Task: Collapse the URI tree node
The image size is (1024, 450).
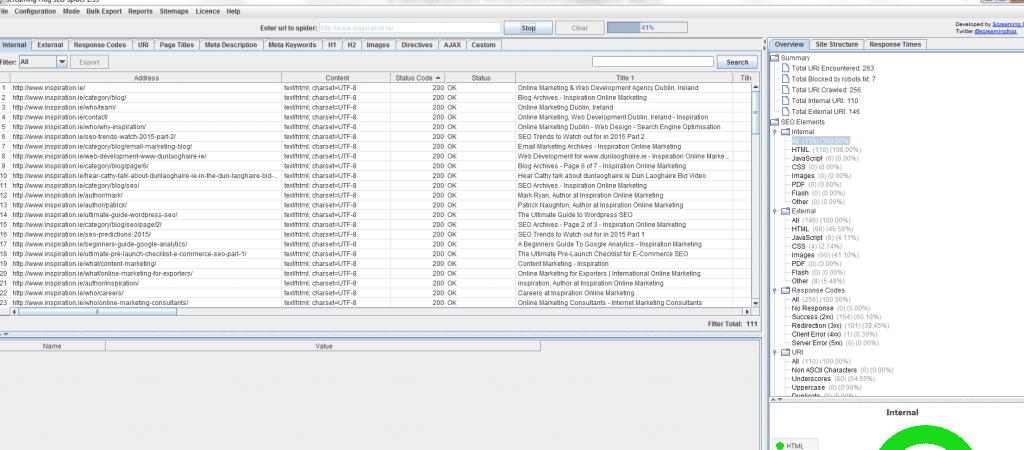Action: (775, 353)
